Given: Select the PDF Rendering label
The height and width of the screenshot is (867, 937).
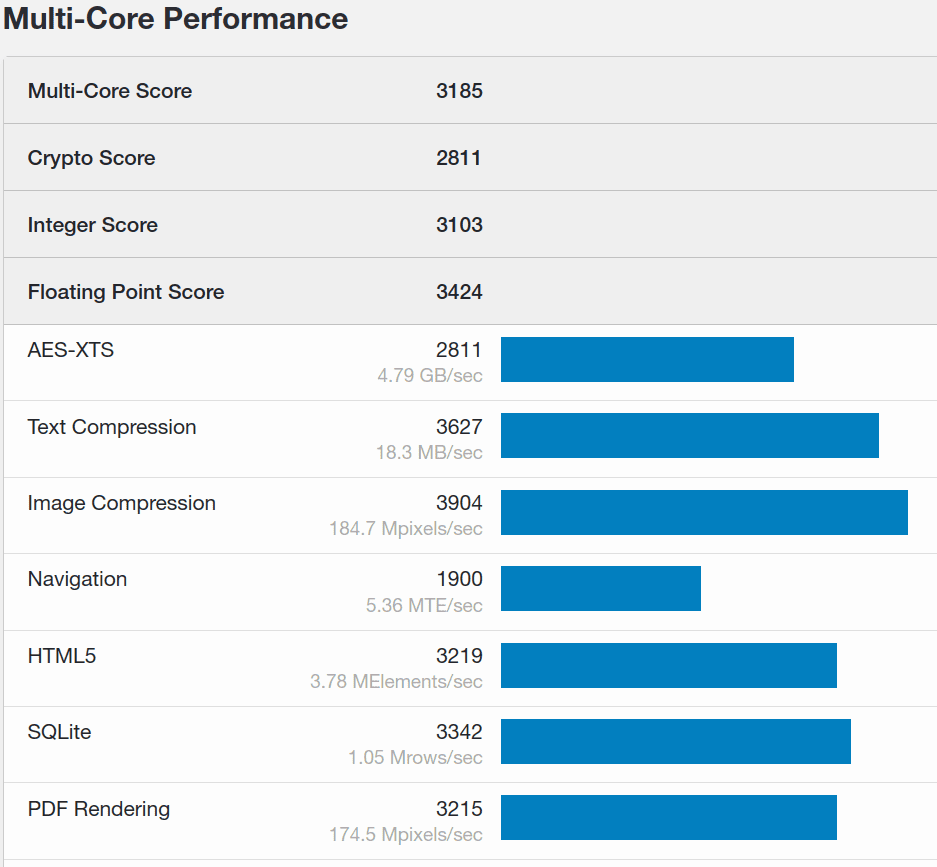Looking at the screenshot, I should pyautogui.click(x=98, y=808).
